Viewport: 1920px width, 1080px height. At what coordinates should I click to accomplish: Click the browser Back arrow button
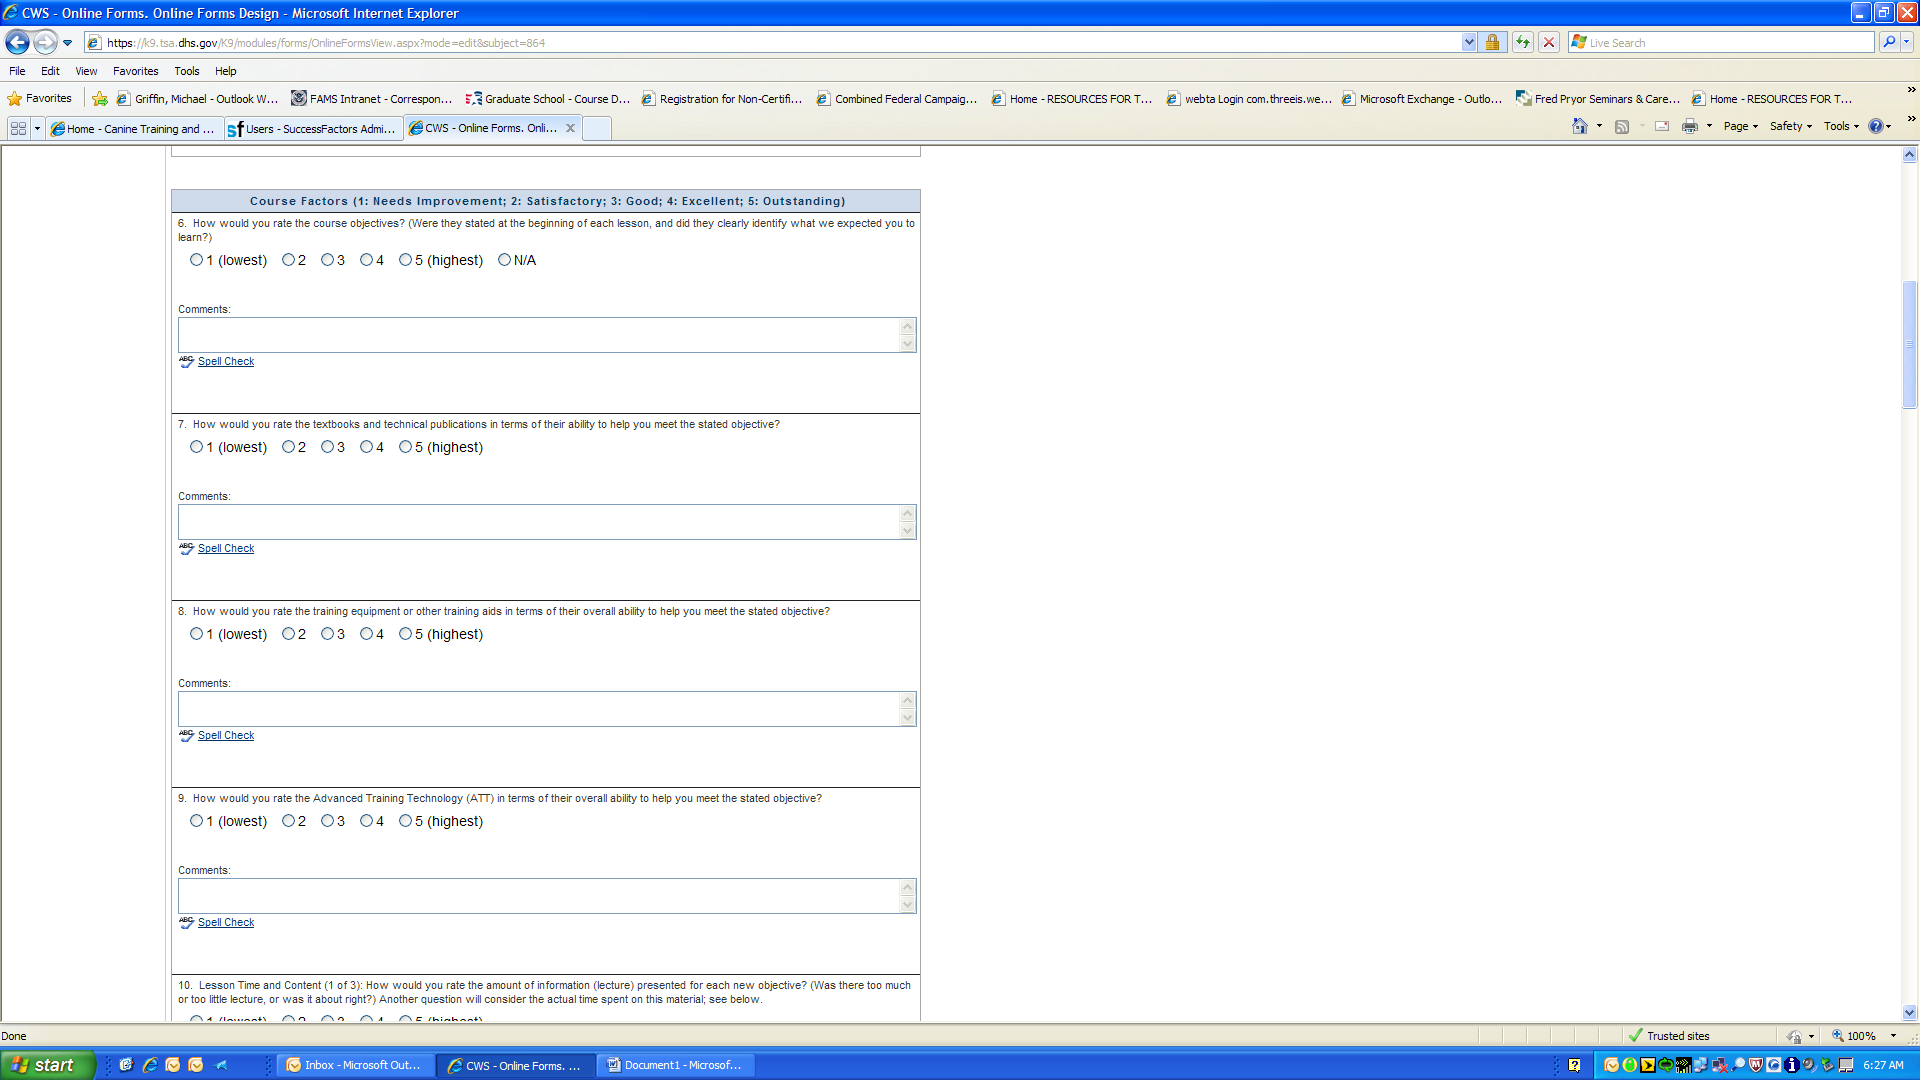pyautogui.click(x=17, y=43)
